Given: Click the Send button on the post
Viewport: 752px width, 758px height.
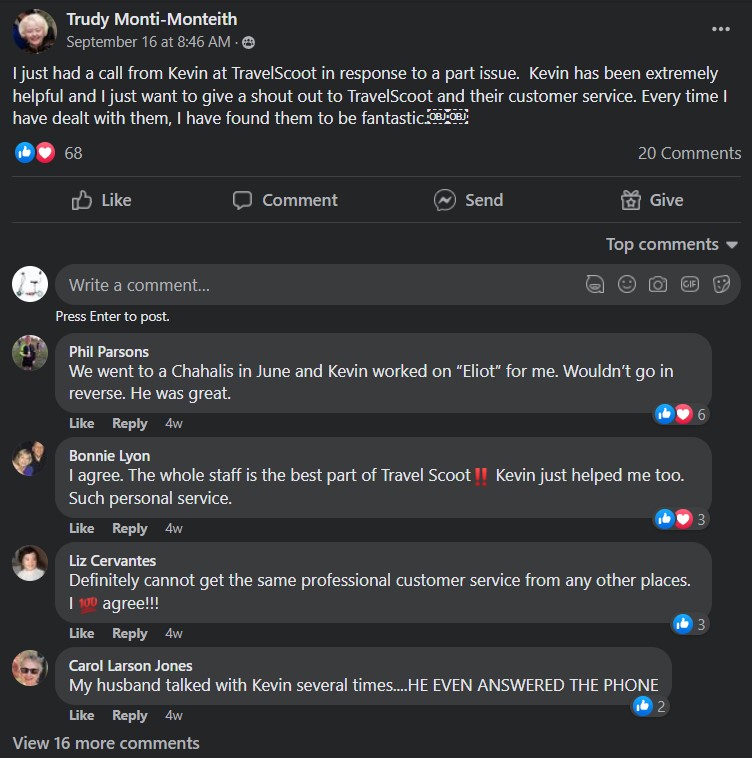Looking at the screenshot, I should coord(469,200).
